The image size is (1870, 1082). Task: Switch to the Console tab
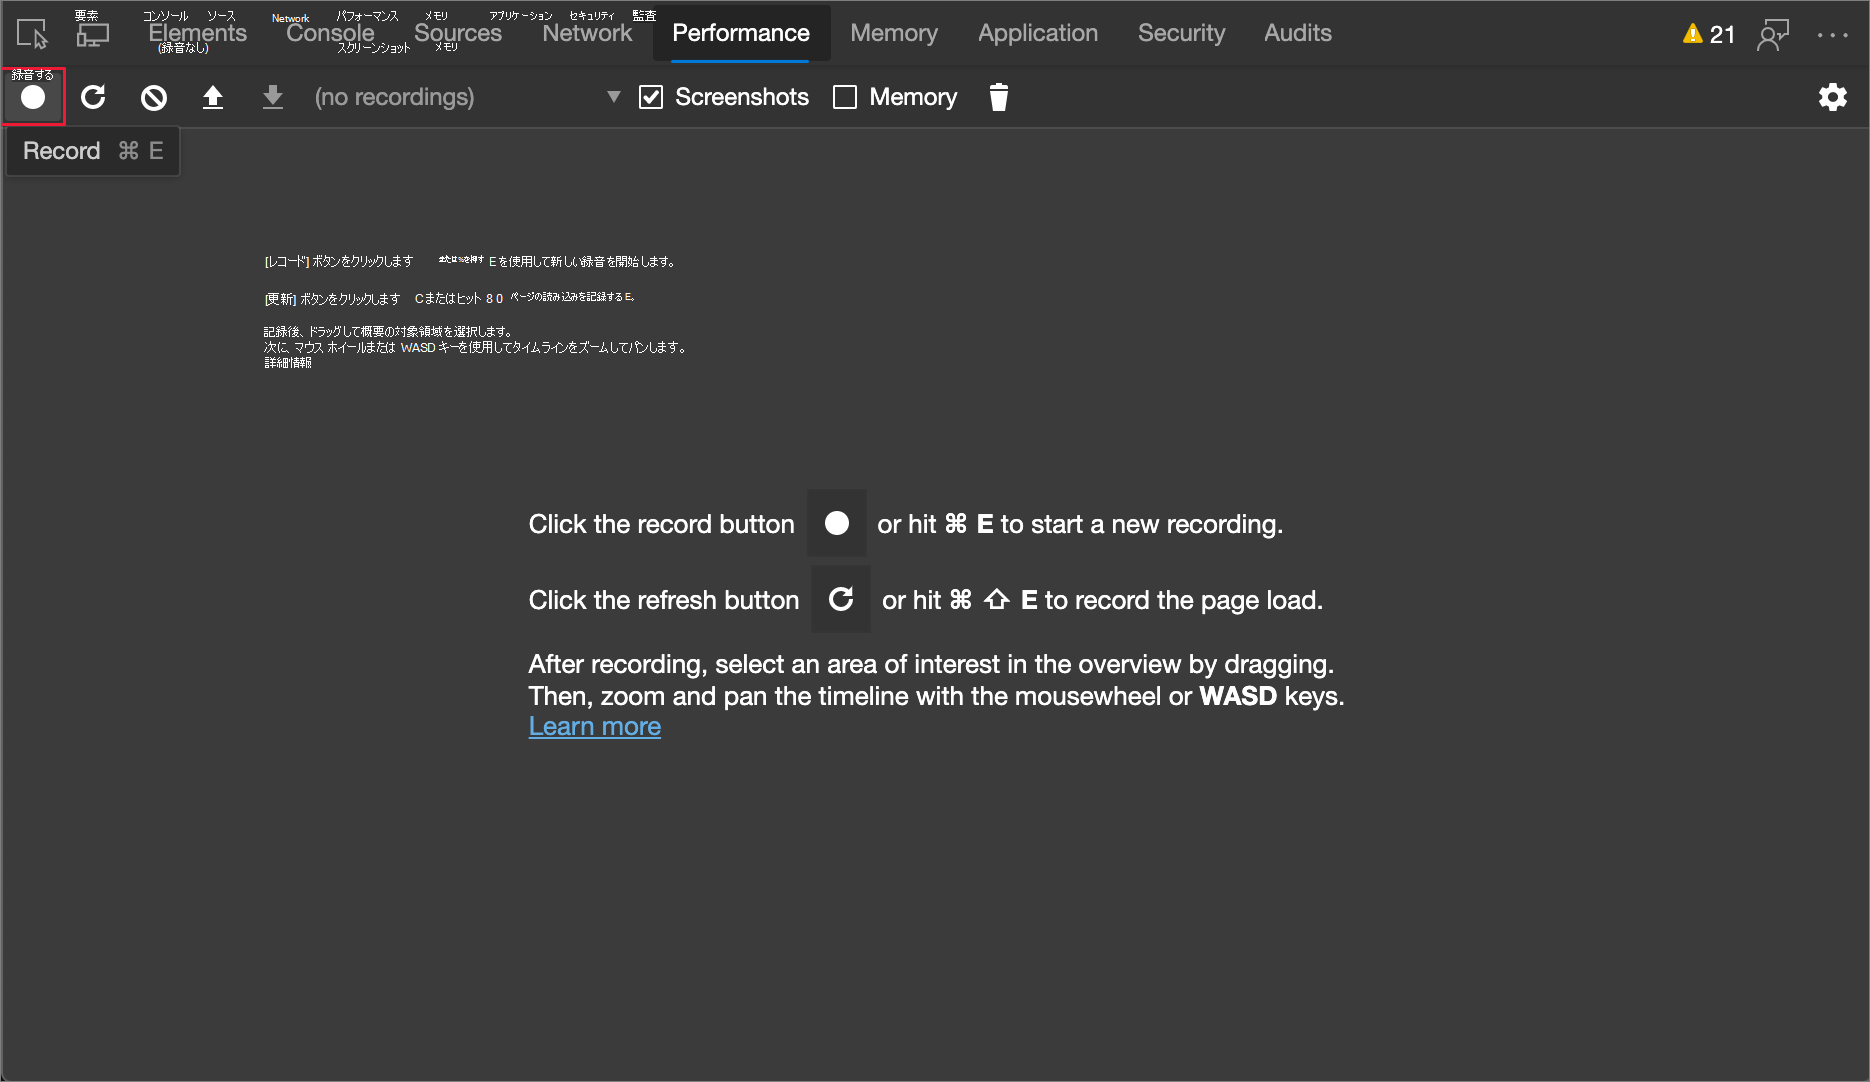click(x=330, y=33)
